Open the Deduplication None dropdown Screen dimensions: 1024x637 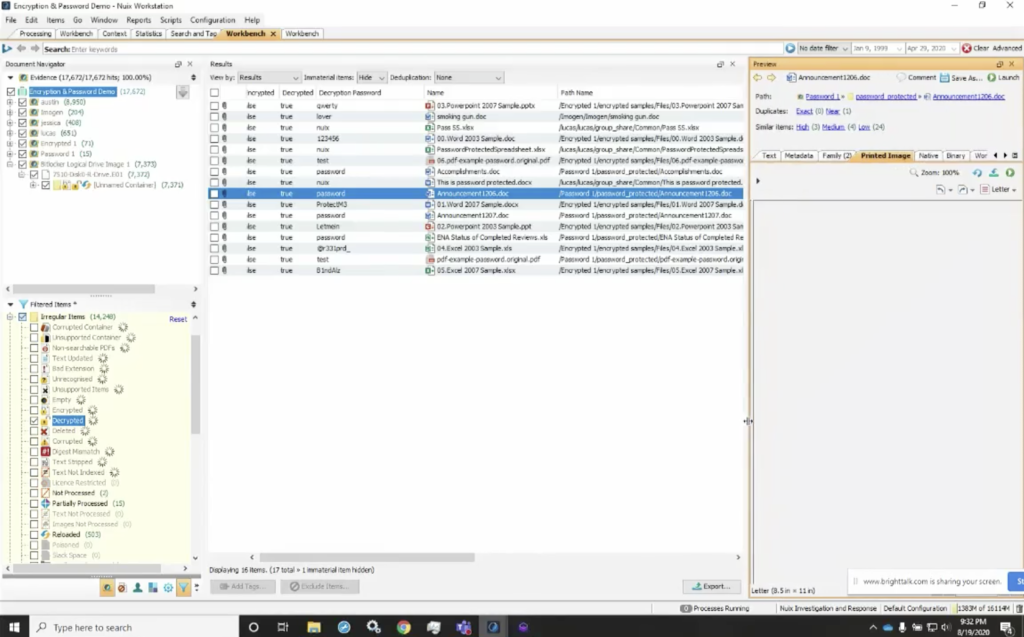[x=468, y=77]
